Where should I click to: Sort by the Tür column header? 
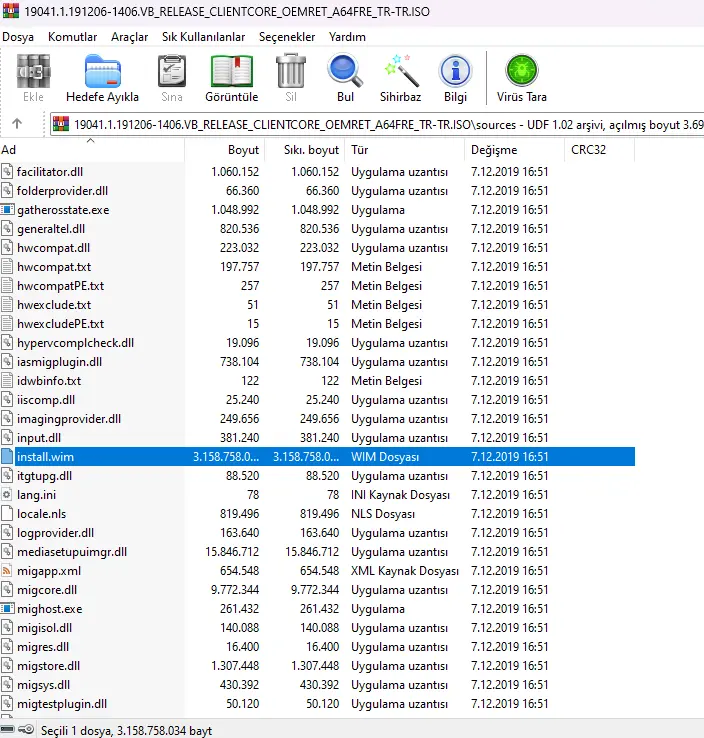pyautogui.click(x=404, y=150)
